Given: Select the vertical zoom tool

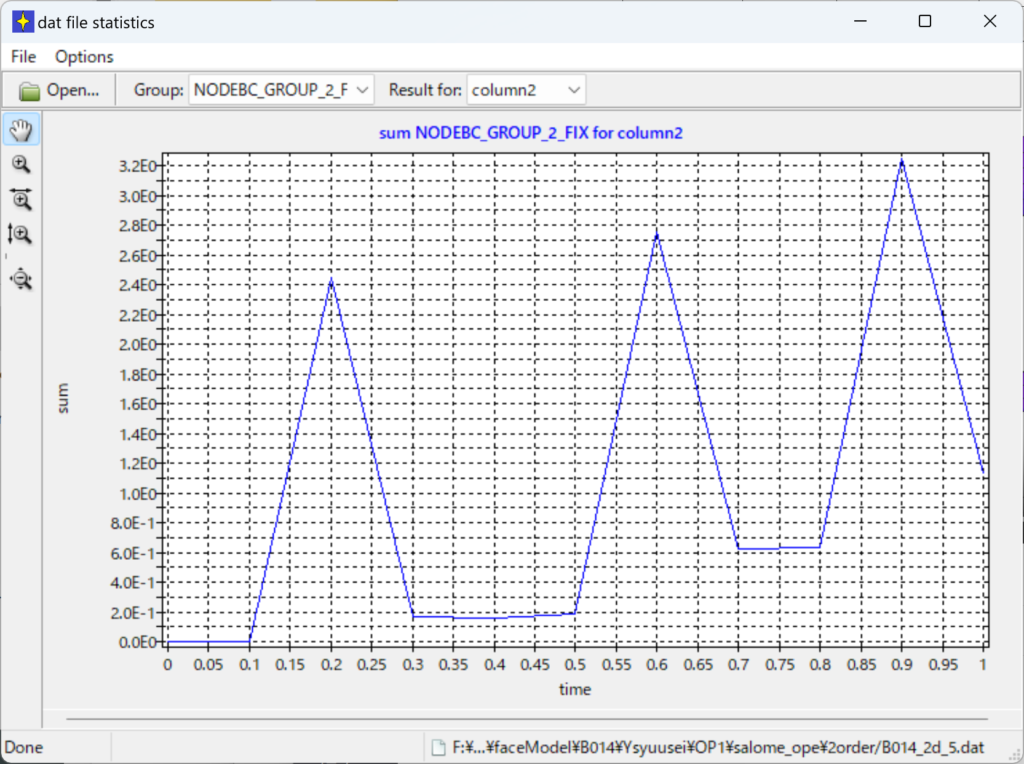Looking at the screenshot, I should tap(21, 235).
